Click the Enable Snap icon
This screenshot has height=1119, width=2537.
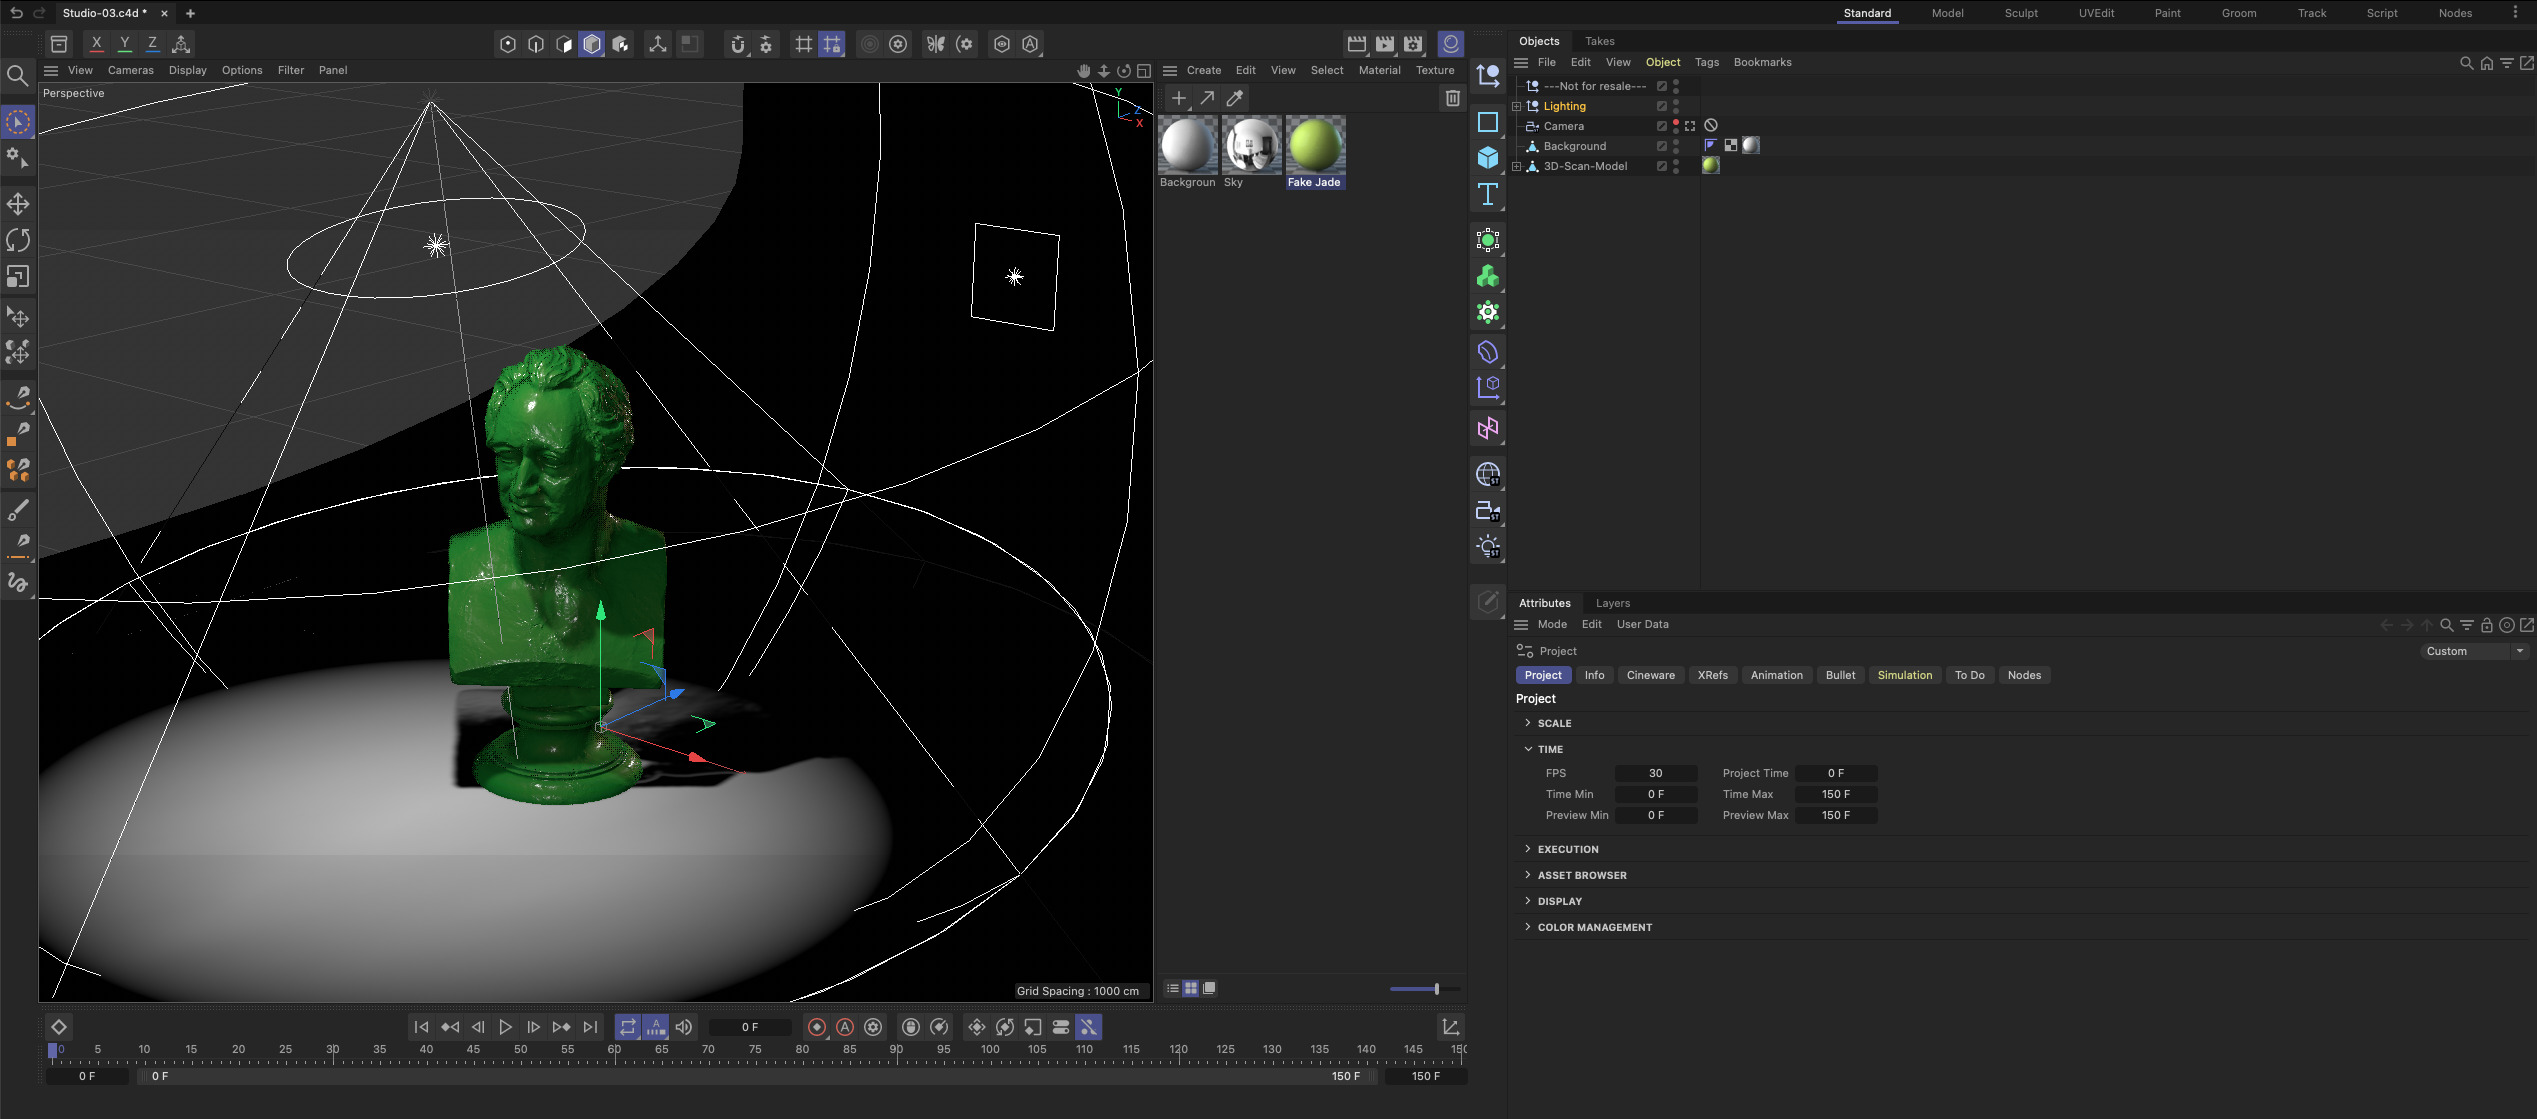[x=738, y=44]
